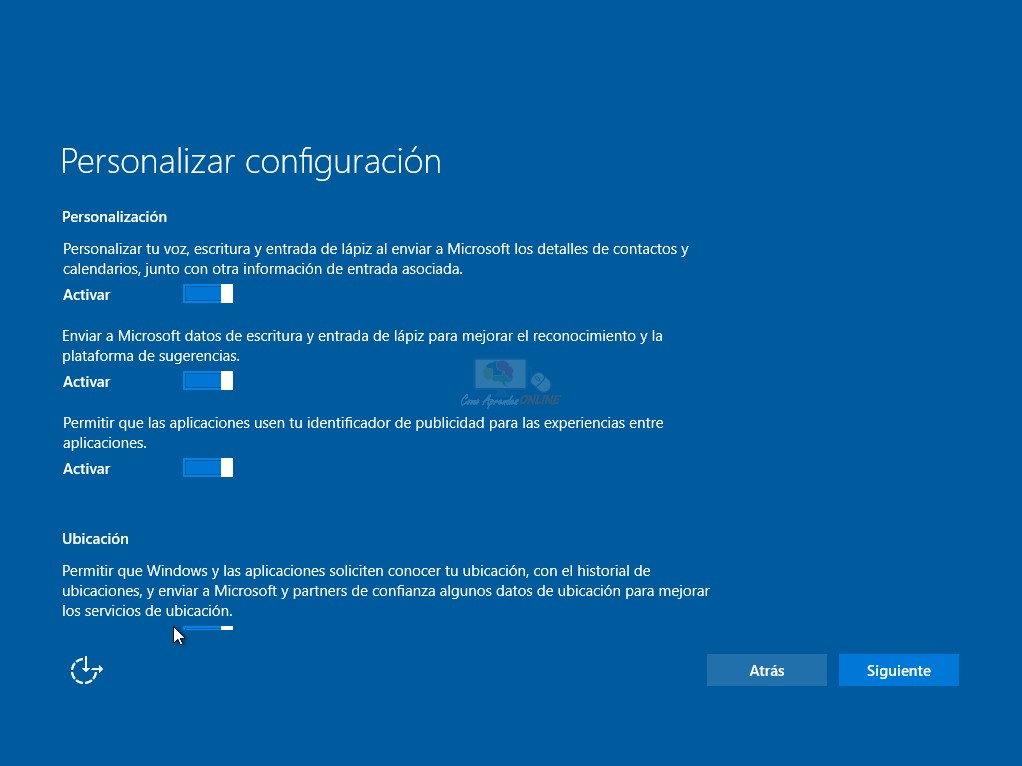Click Activar label under voice personalization text

click(87, 295)
